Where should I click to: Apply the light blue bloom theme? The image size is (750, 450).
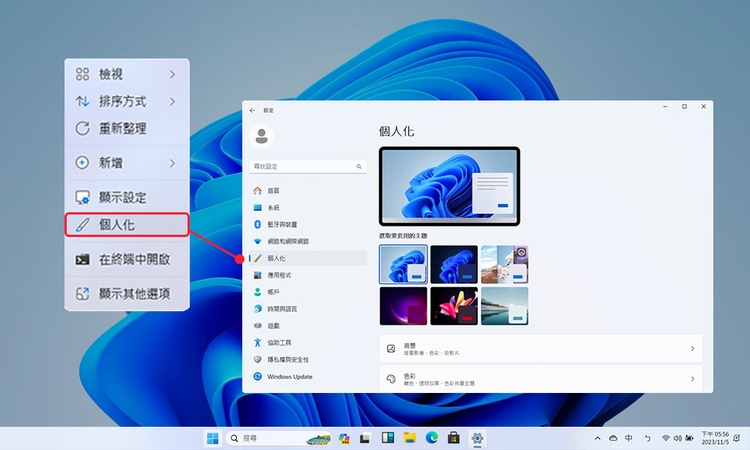click(403, 264)
